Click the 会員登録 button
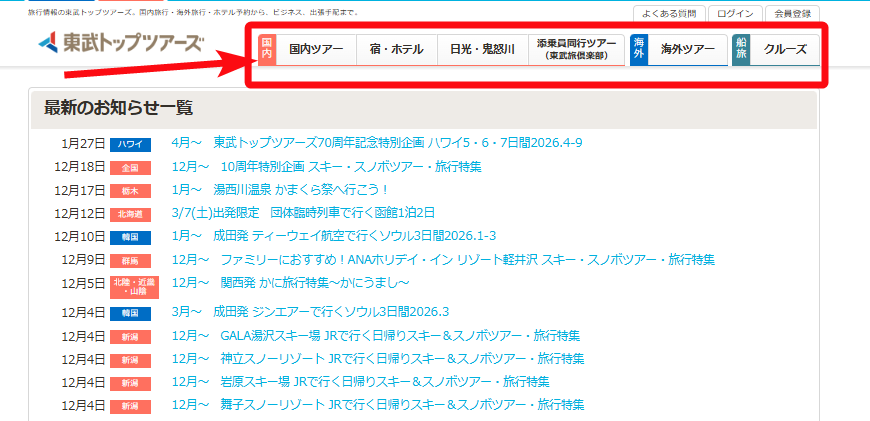 pyautogui.click(x=792, y=14)
